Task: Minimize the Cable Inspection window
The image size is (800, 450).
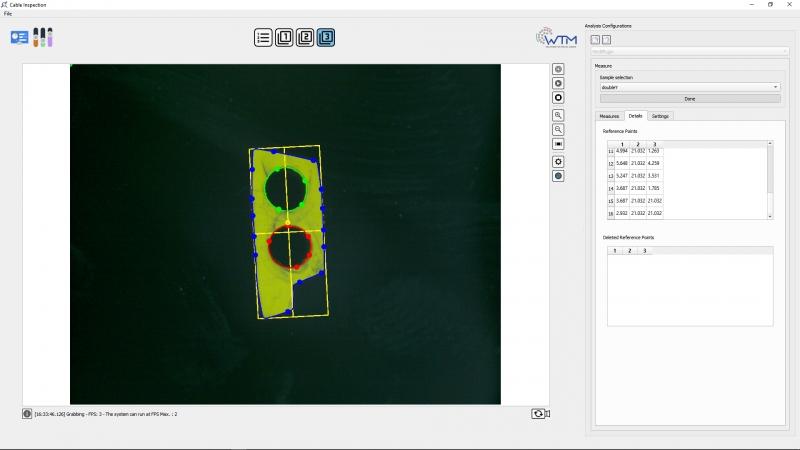Action: (752, 5)
